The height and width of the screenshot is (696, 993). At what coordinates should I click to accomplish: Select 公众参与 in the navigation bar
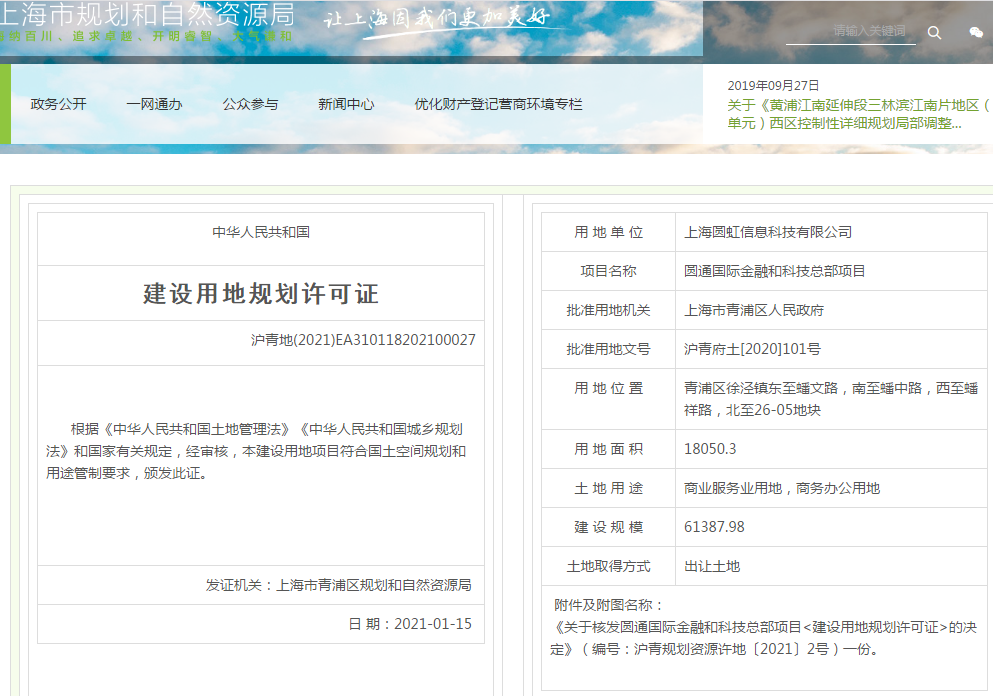tap(250, 104)
